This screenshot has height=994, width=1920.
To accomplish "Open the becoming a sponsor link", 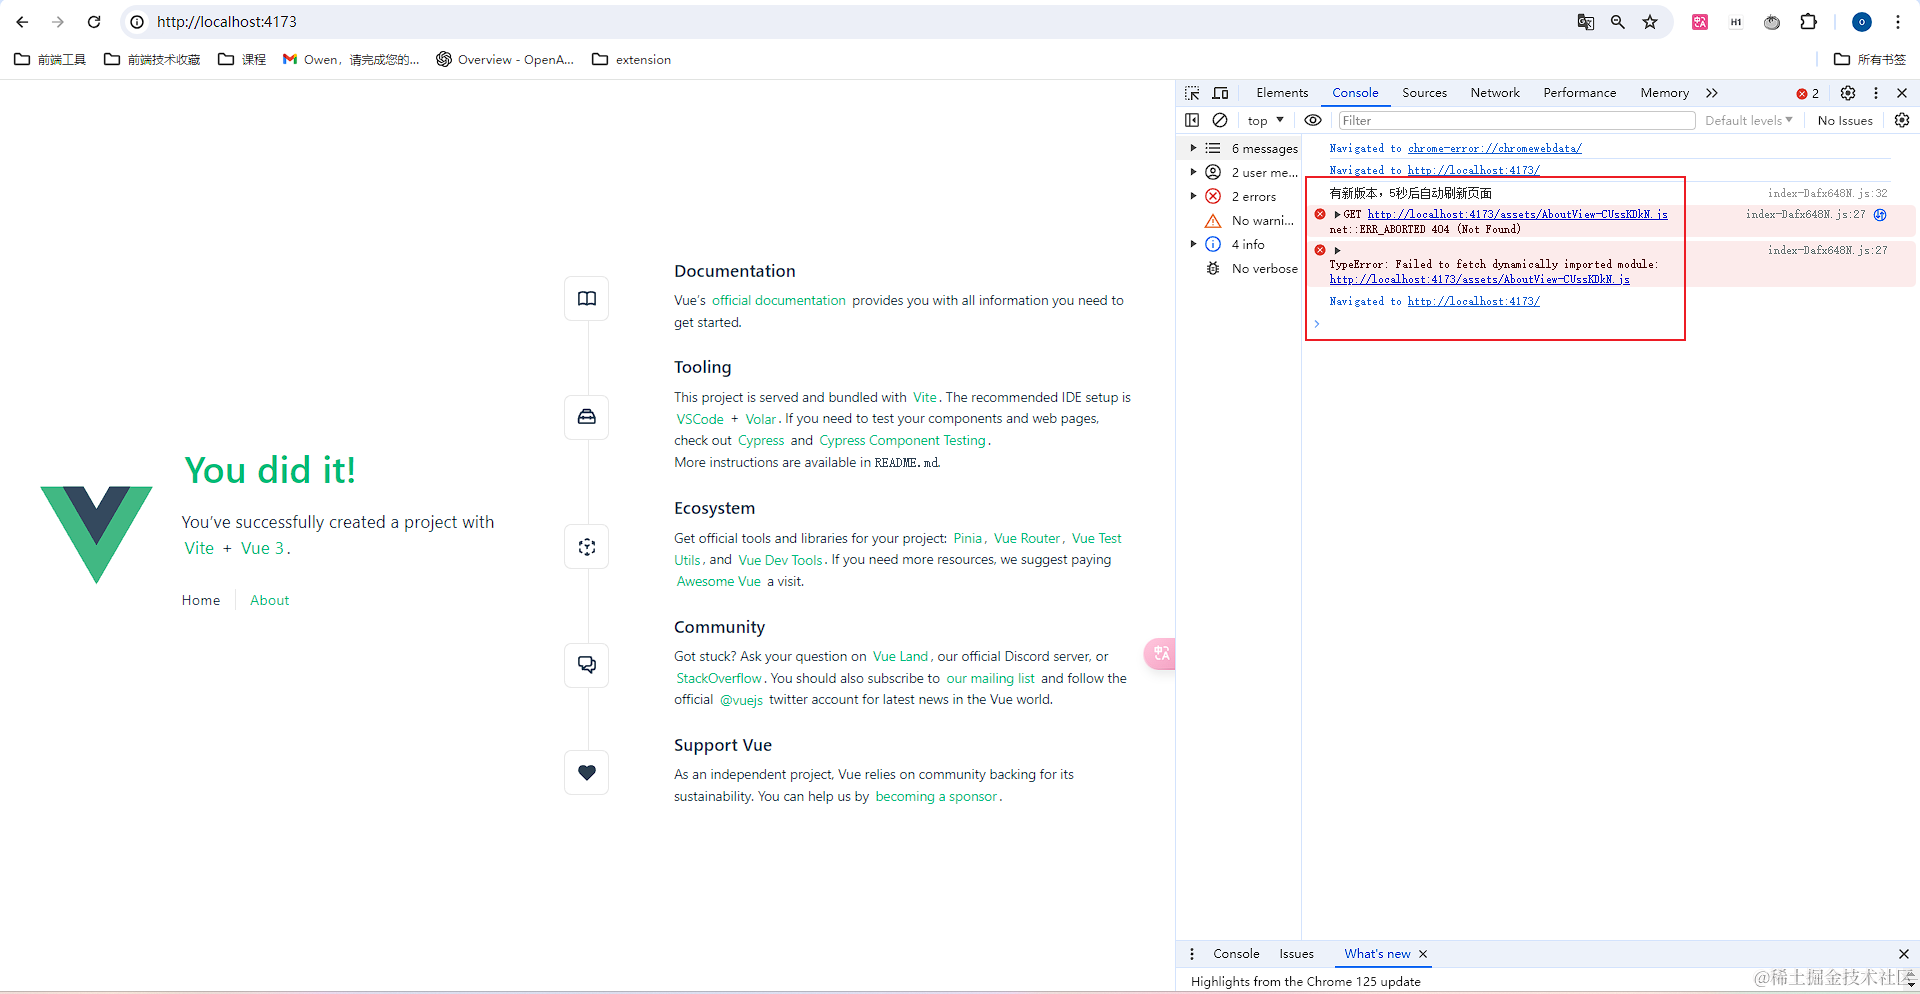I will [936, 796].
